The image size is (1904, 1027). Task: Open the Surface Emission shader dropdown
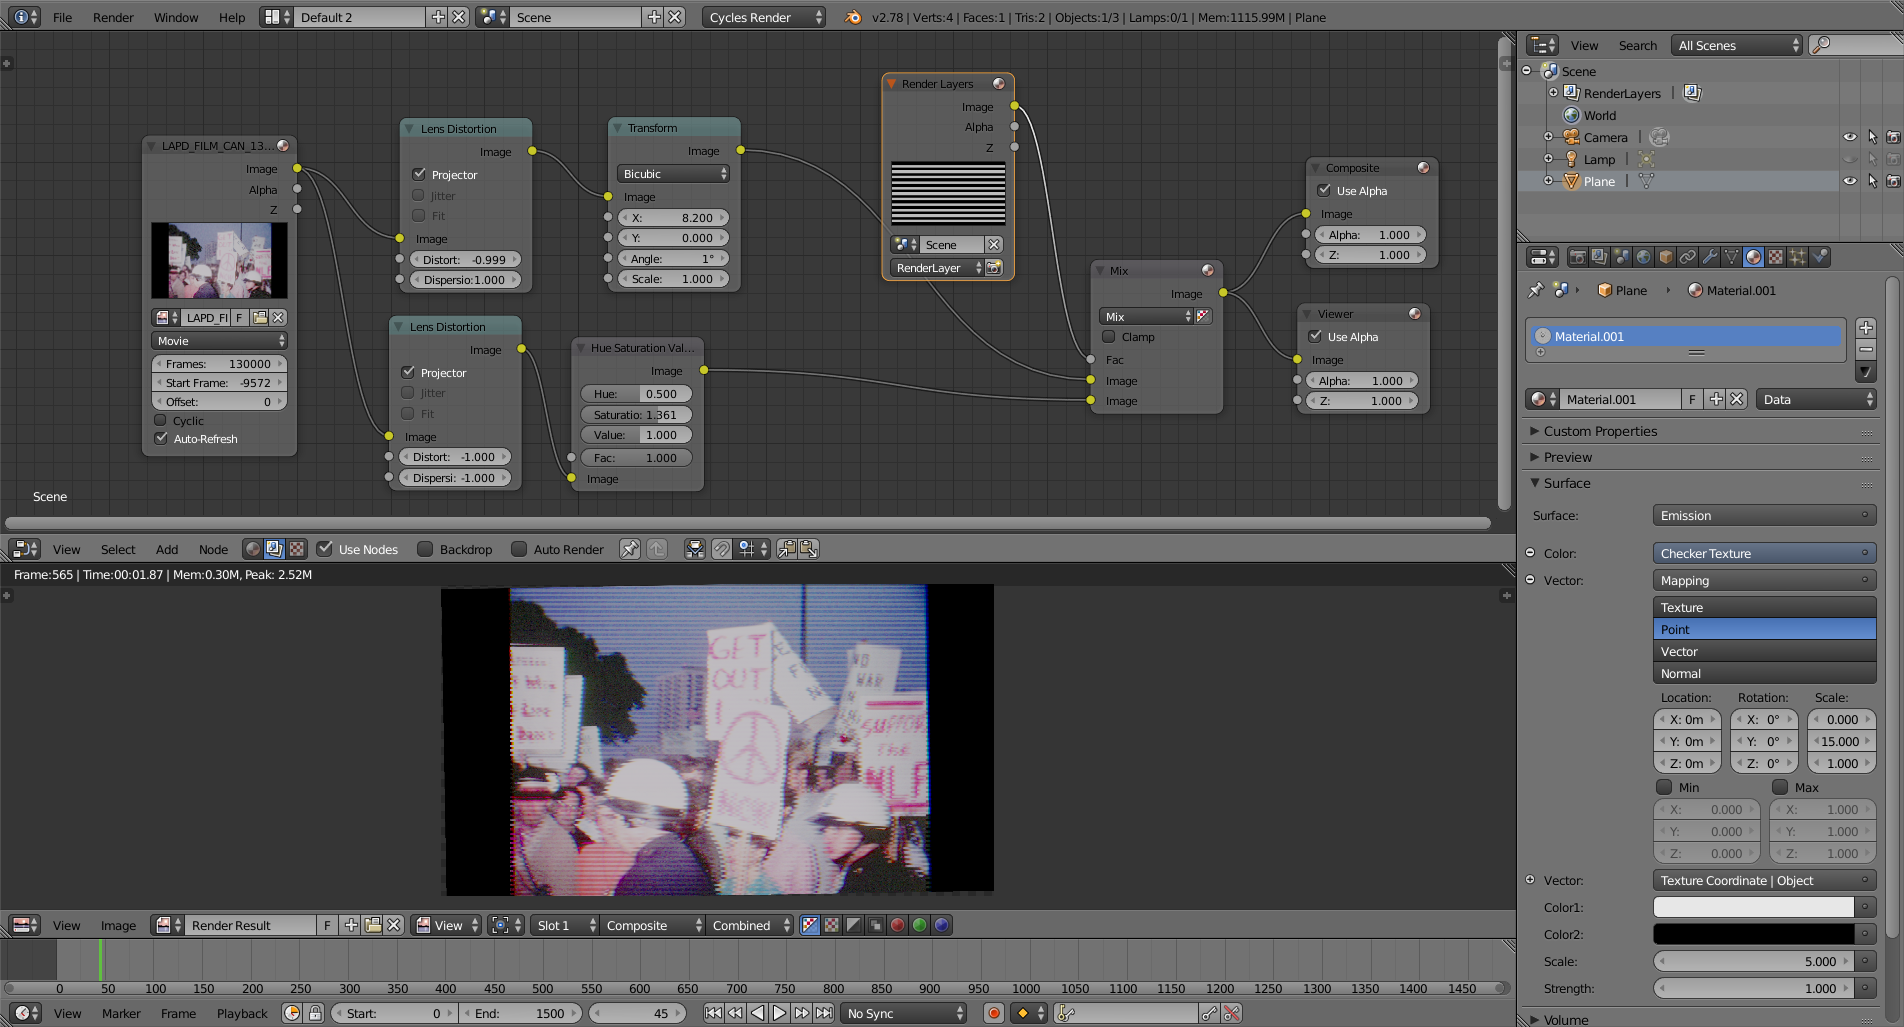coord(1764,516)
